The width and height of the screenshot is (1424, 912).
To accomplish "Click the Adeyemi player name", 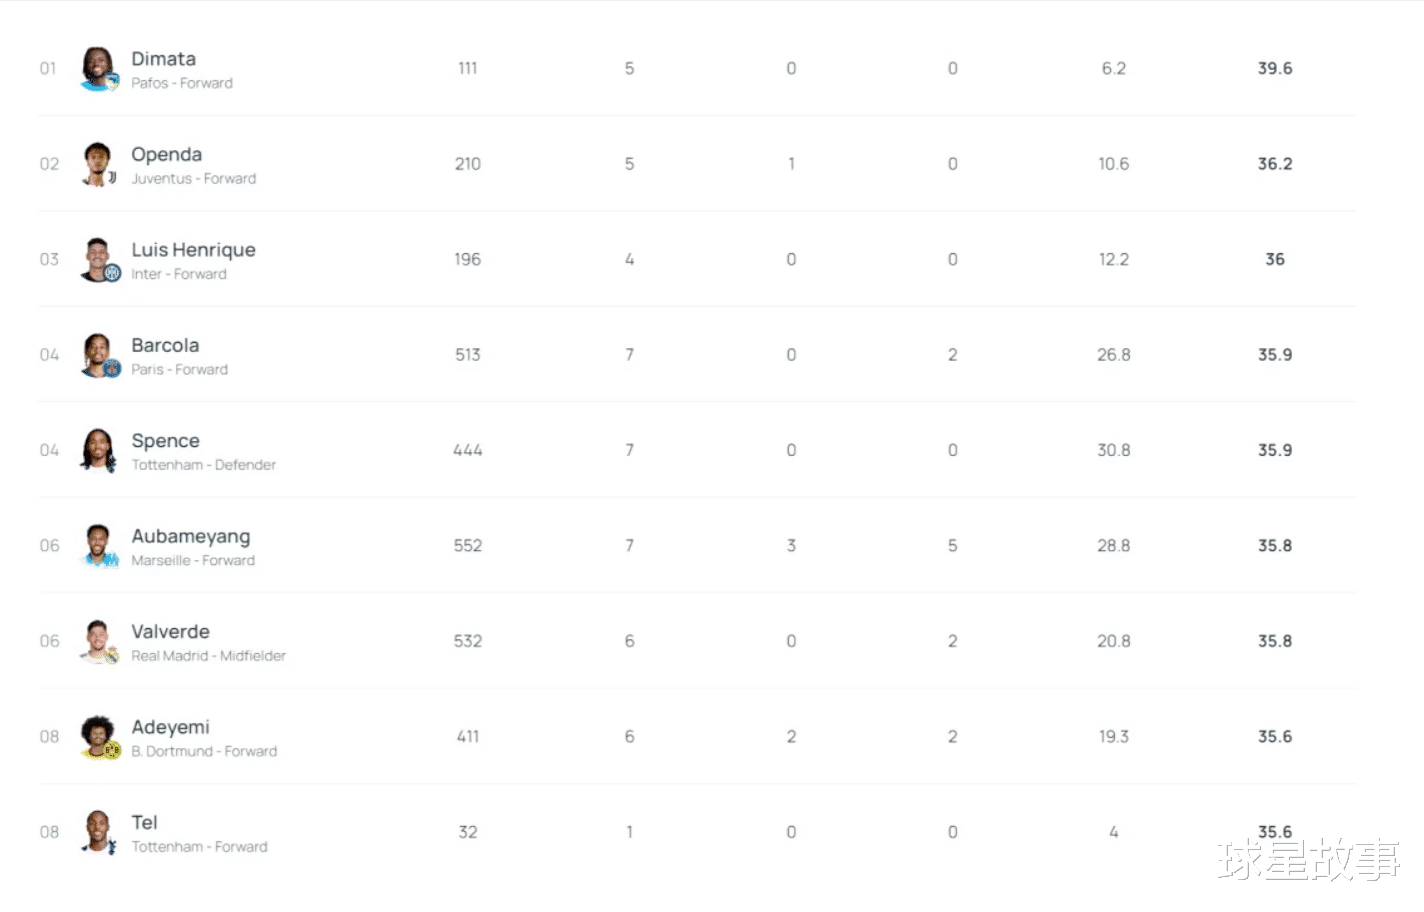I will point(170,727).
